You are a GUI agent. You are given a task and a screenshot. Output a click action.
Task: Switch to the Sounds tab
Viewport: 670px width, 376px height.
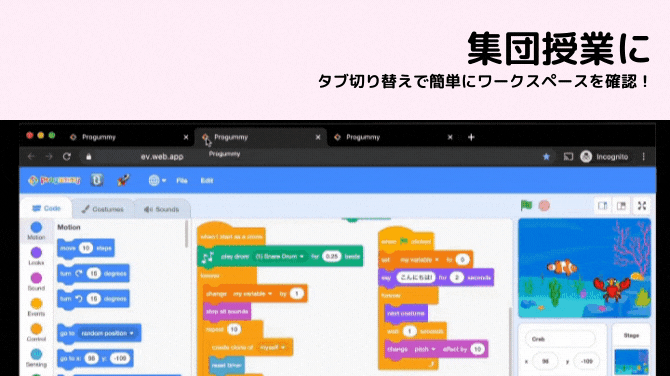[x=162, y=209]
